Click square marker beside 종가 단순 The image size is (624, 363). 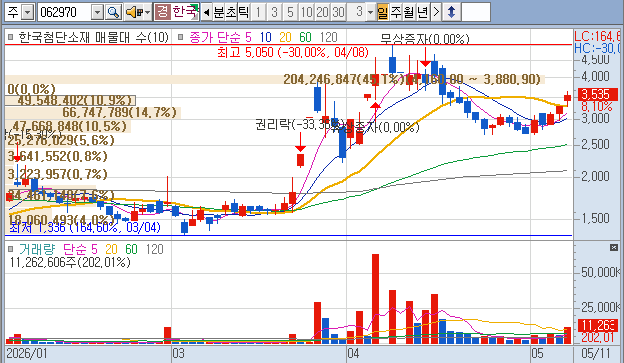(x=180, y=37)
